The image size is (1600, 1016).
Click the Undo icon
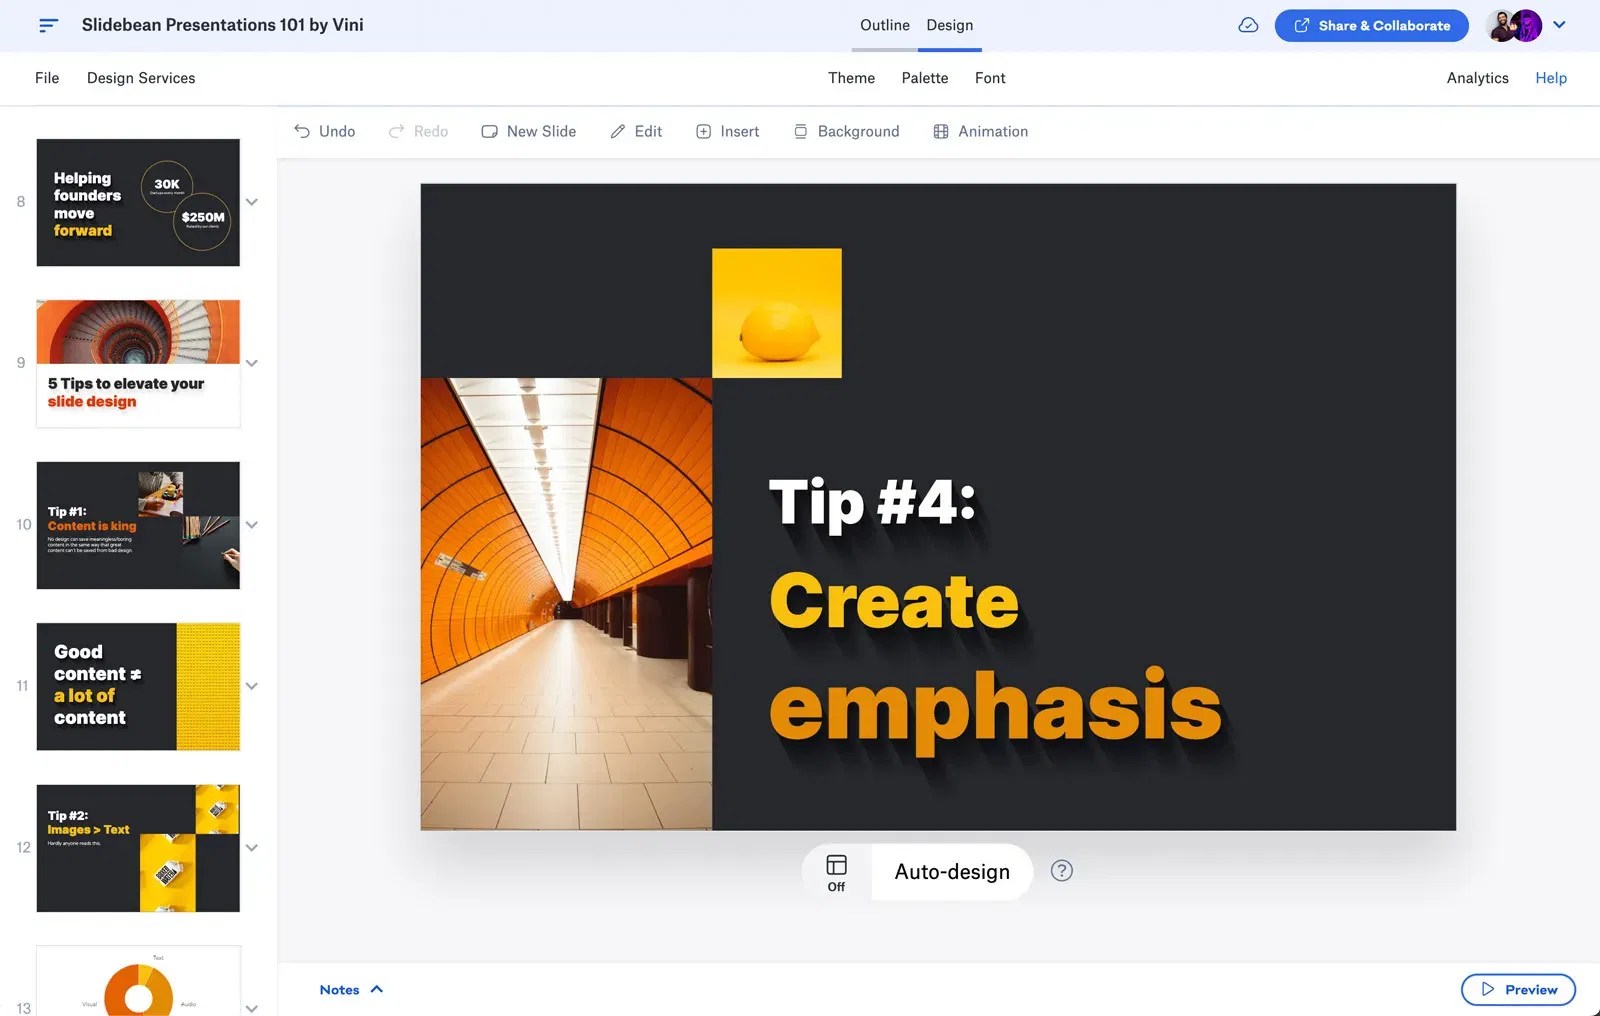(x=302, y=131)
